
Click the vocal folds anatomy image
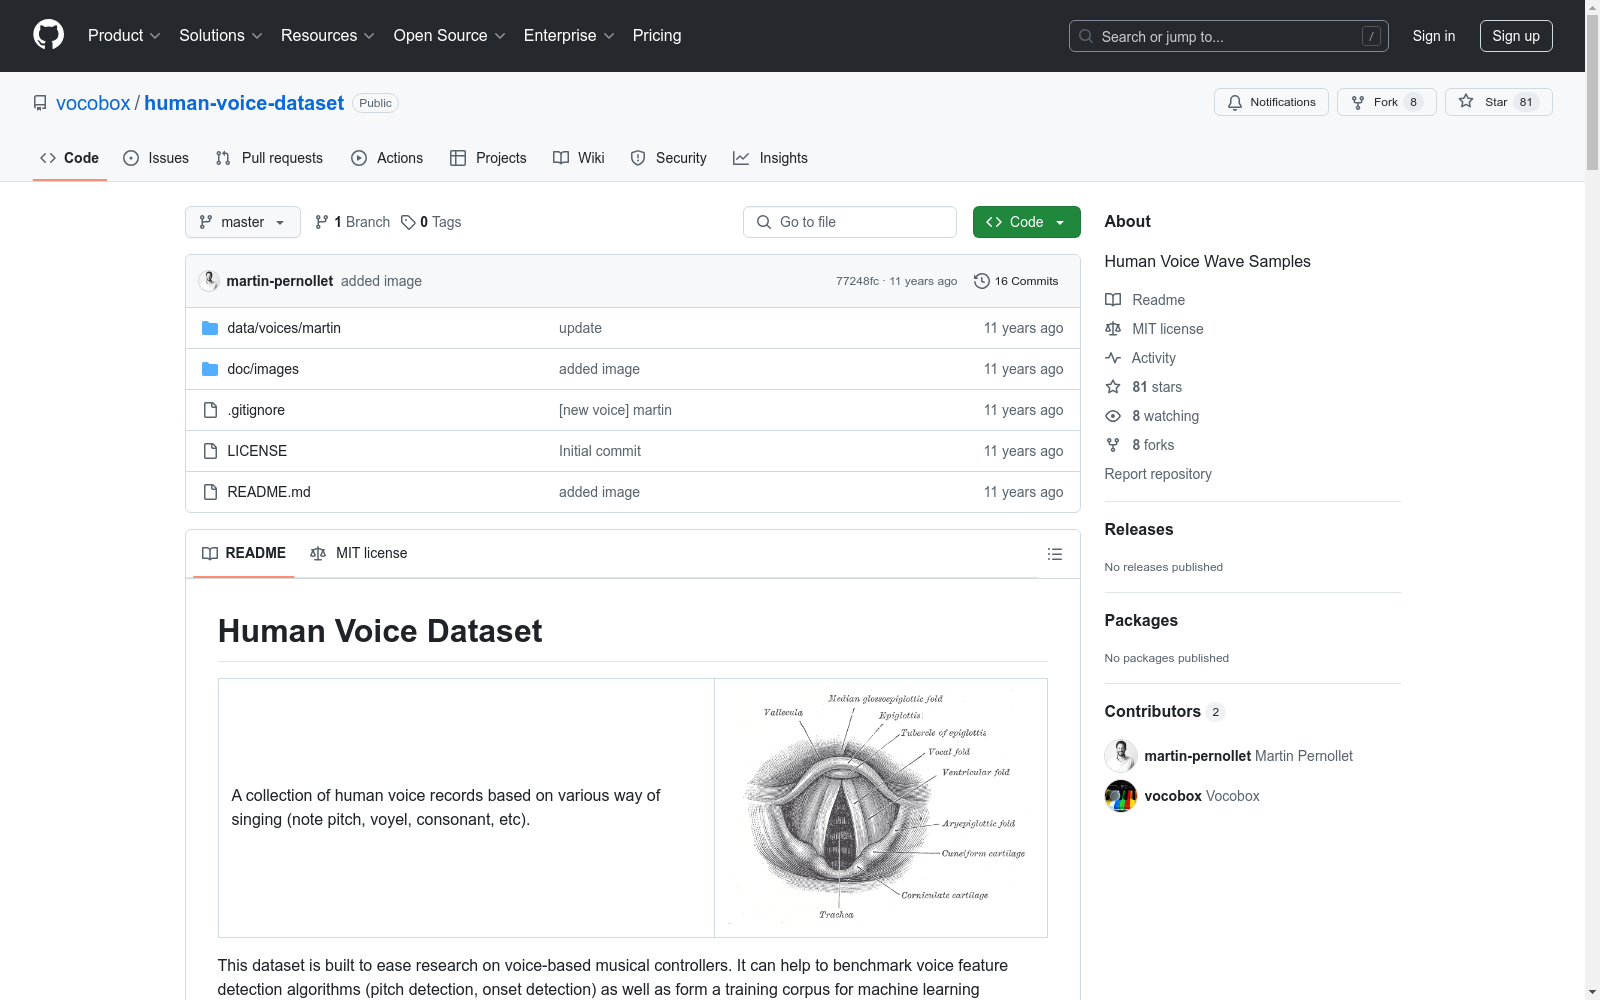(881, 807)
